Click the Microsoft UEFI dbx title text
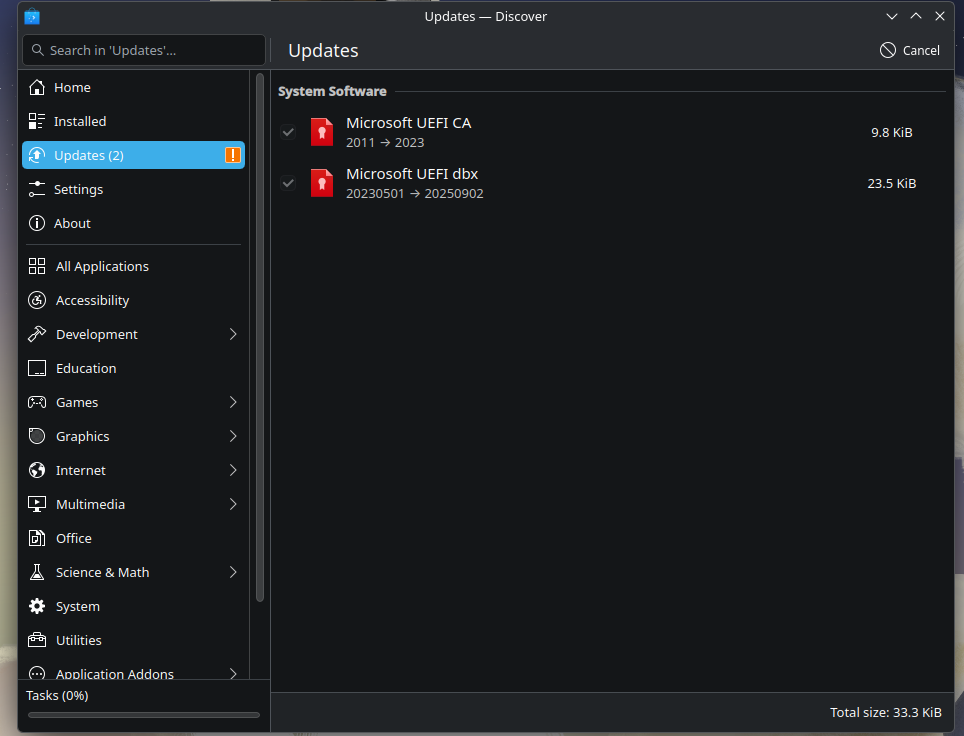Image resolution: width=964 pixels, height=736 pixels. pos(412,174)
